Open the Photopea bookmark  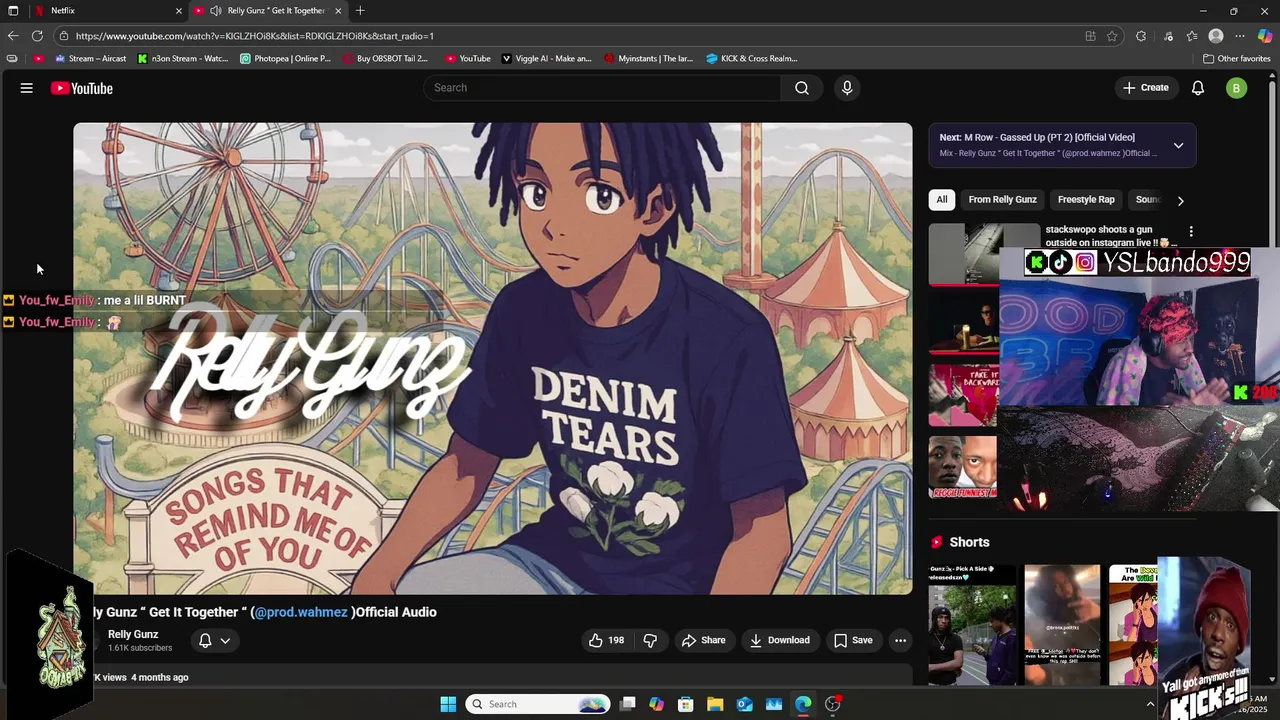285,59
